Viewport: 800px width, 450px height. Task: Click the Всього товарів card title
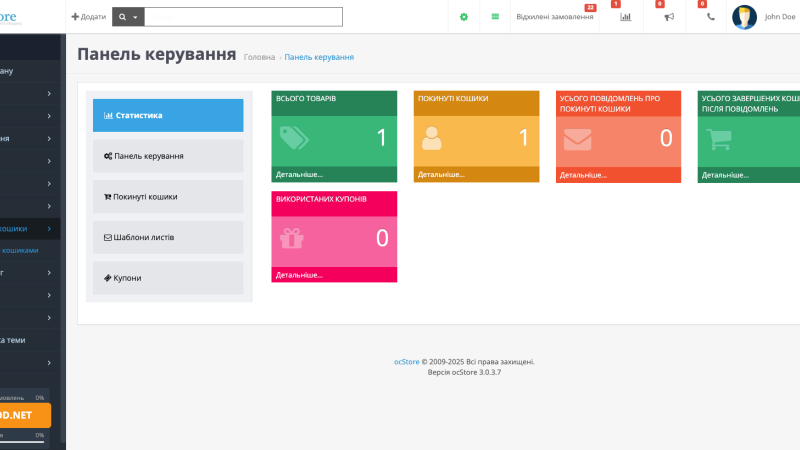(306, 98)
